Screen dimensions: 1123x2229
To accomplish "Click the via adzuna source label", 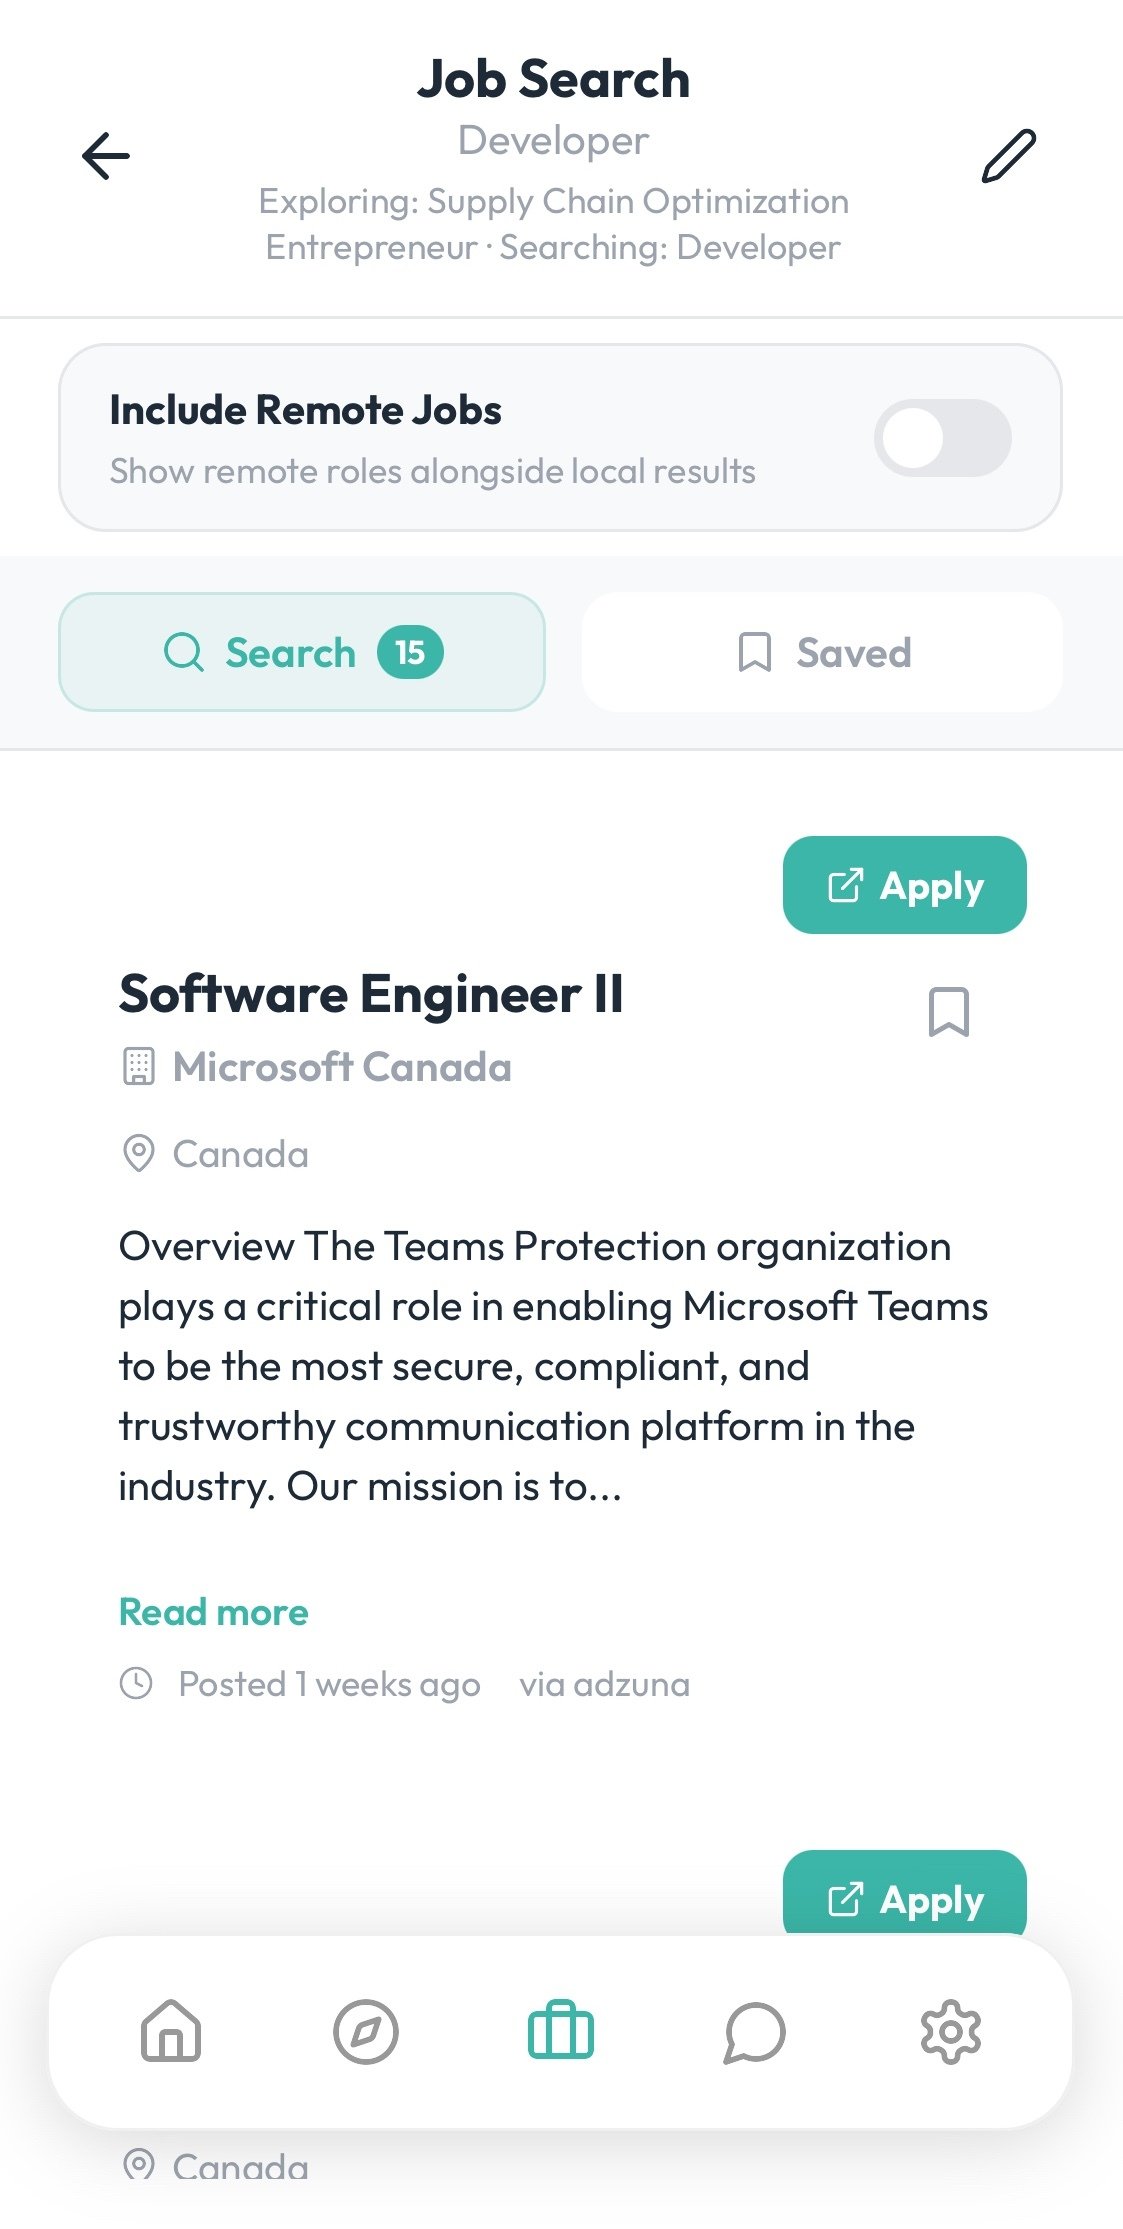I will pos(604,1684).
